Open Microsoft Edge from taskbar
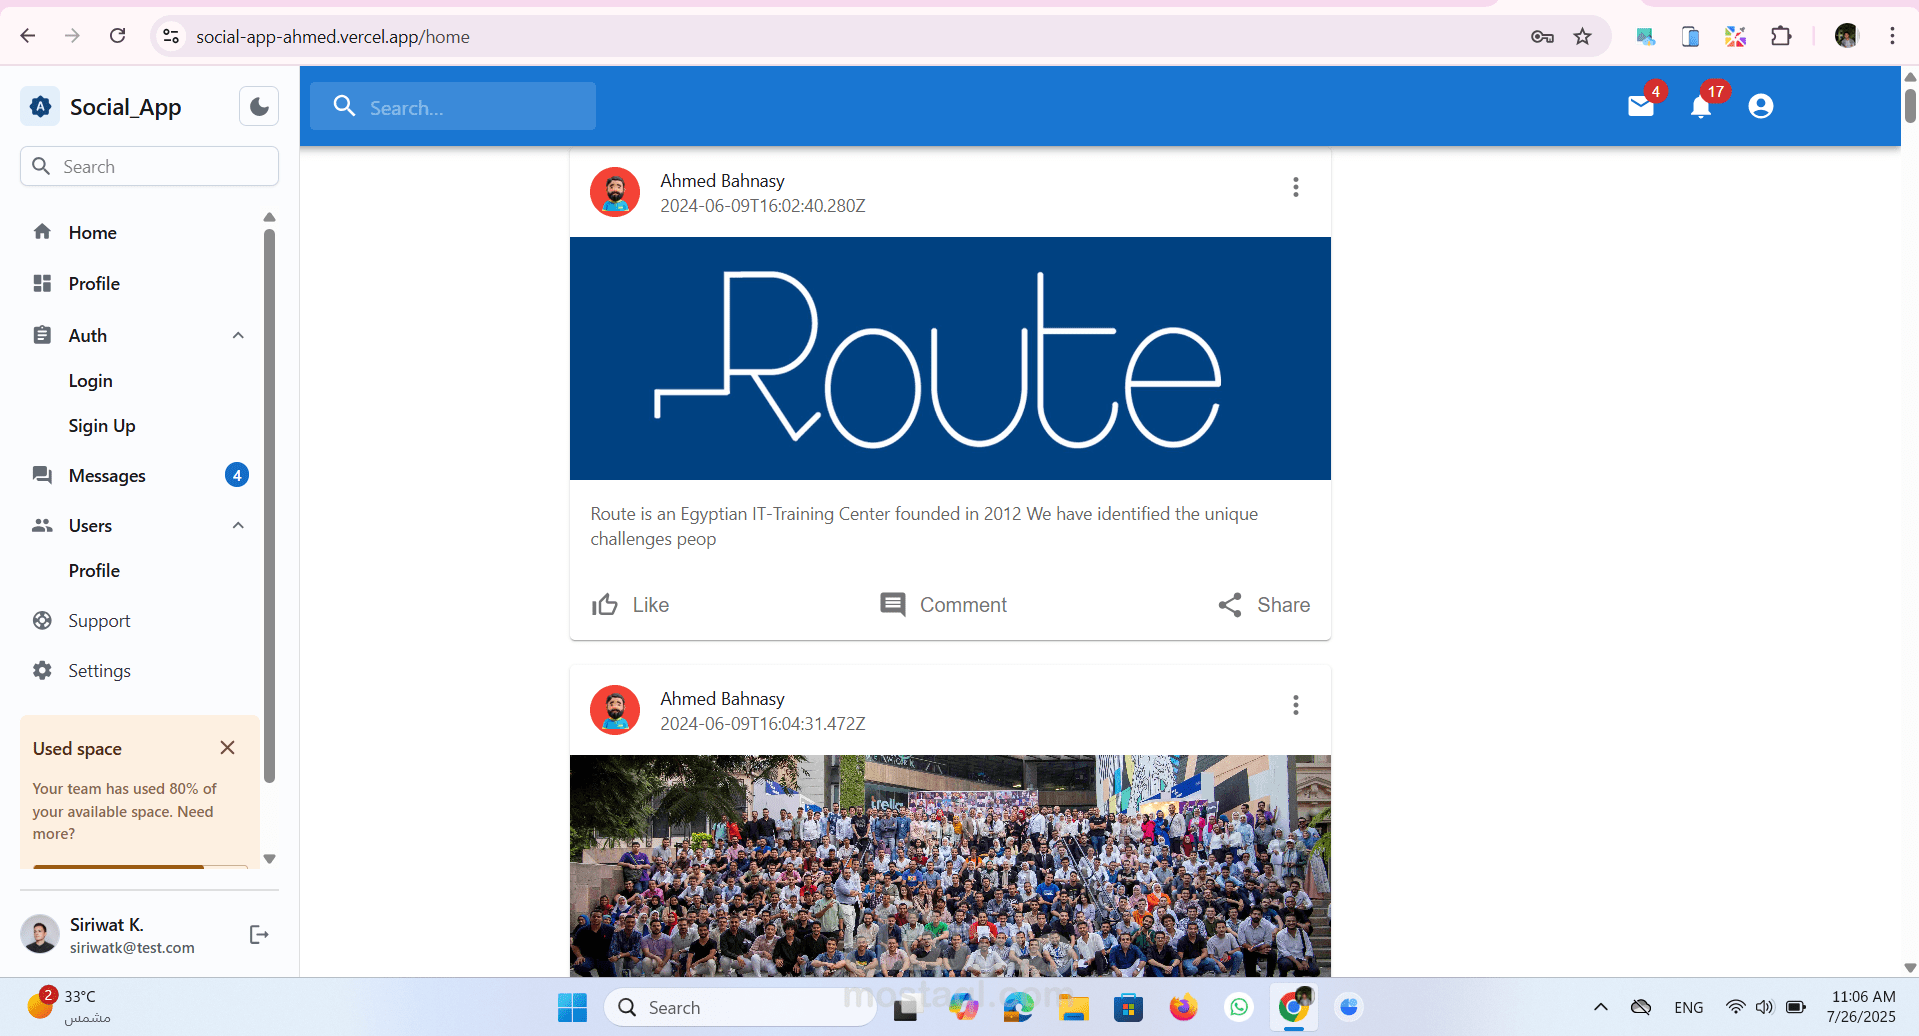 pos(1018,1007)
